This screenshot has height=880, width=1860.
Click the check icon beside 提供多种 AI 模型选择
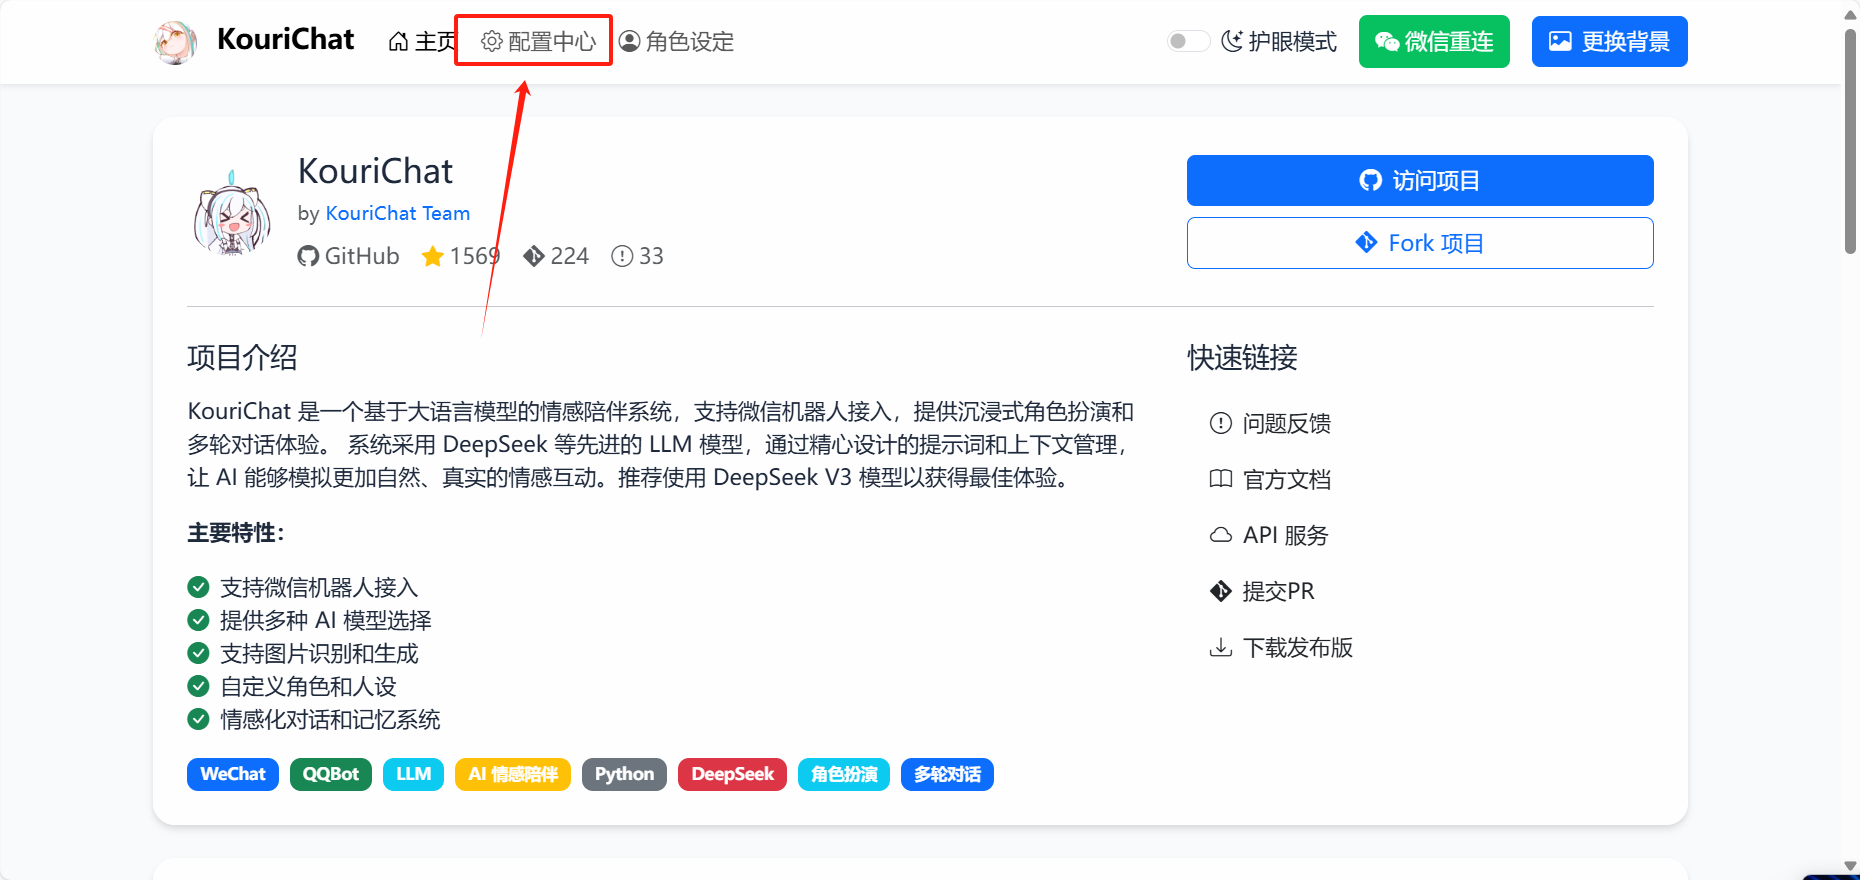click(199, 620)
